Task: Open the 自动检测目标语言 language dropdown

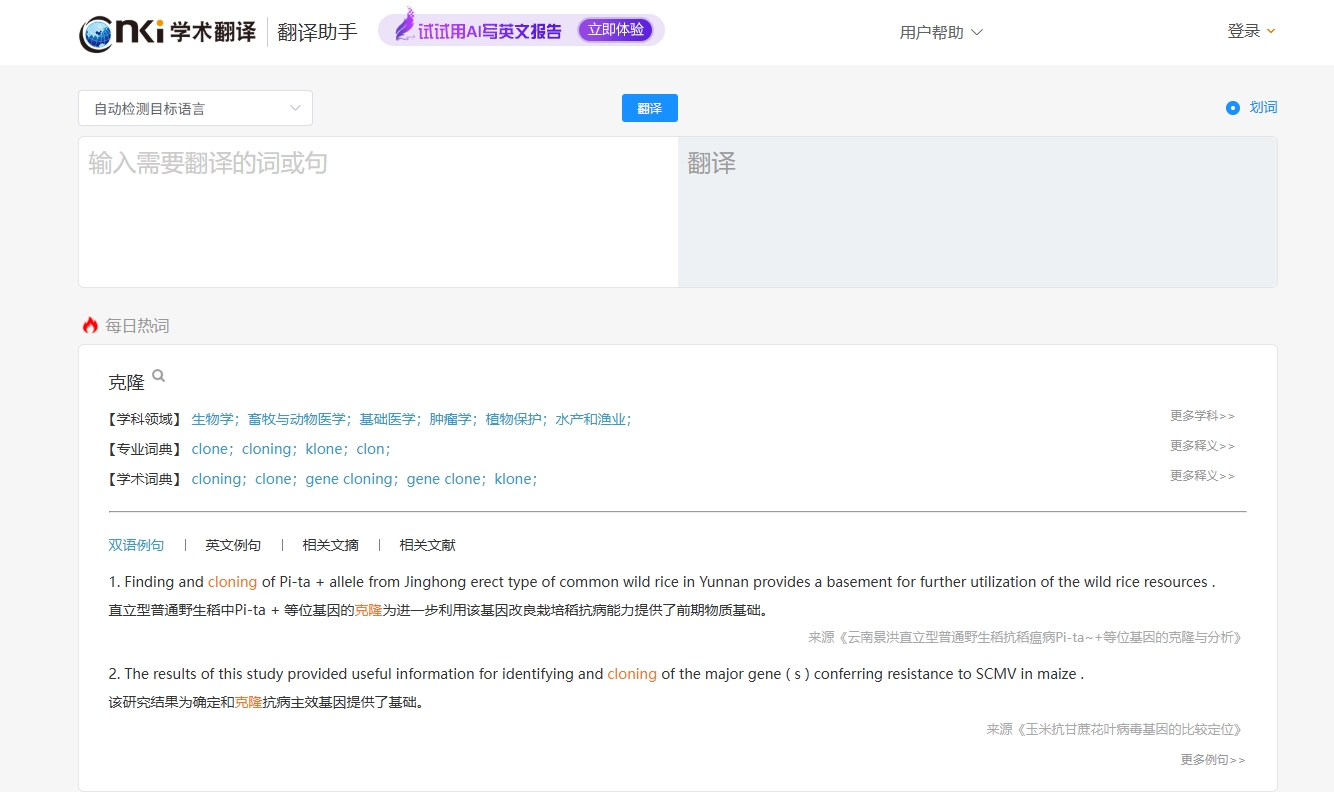Action: click(194, 107)
